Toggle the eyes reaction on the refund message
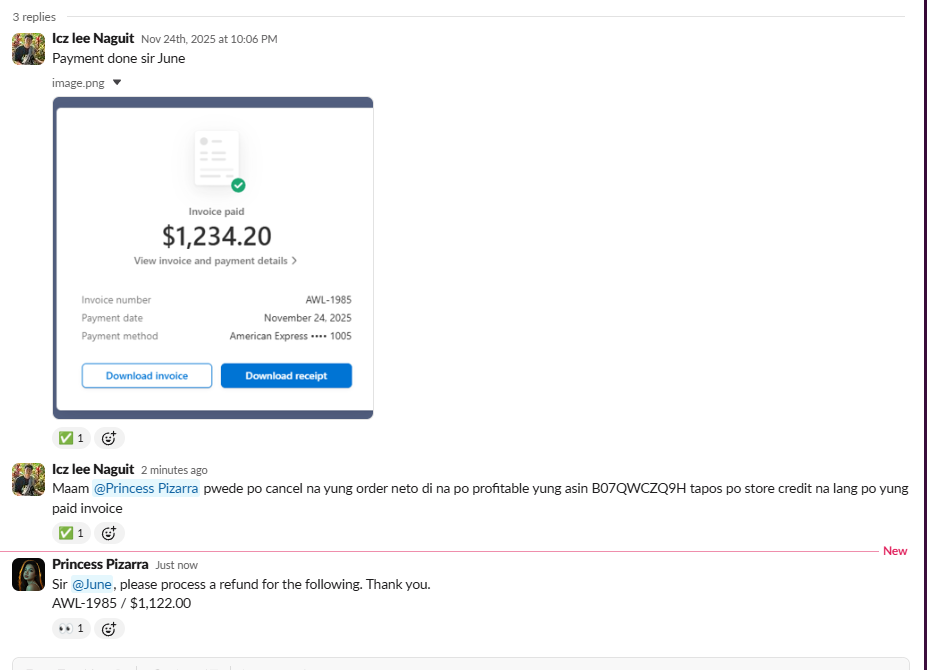Screen dimensions: 927x670 click(x=70, y=628)
